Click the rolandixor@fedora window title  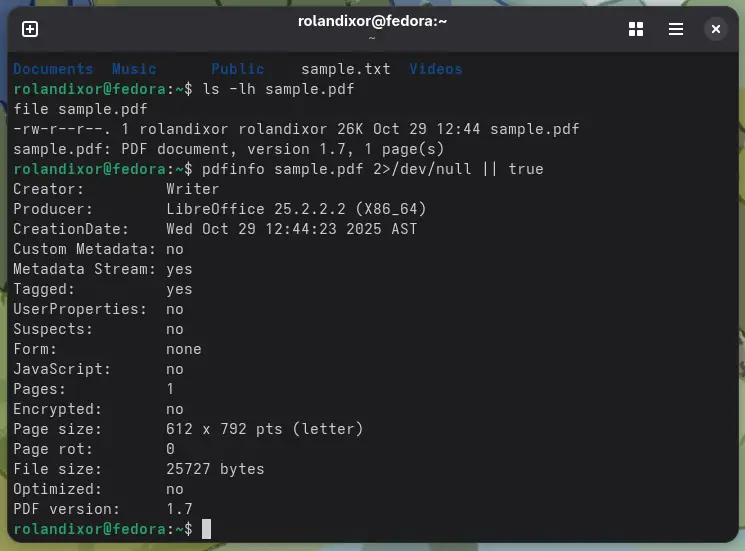coord(372,21)
